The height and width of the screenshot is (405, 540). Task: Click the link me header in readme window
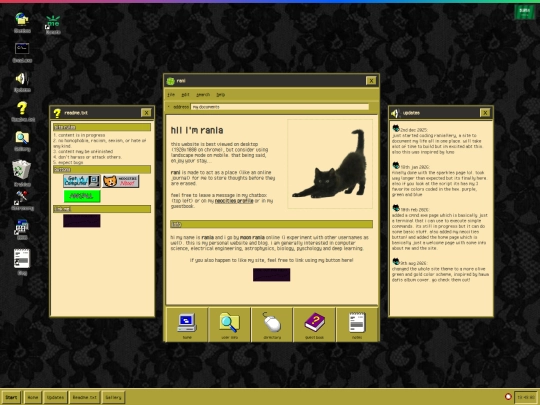[x=102, y=209]
